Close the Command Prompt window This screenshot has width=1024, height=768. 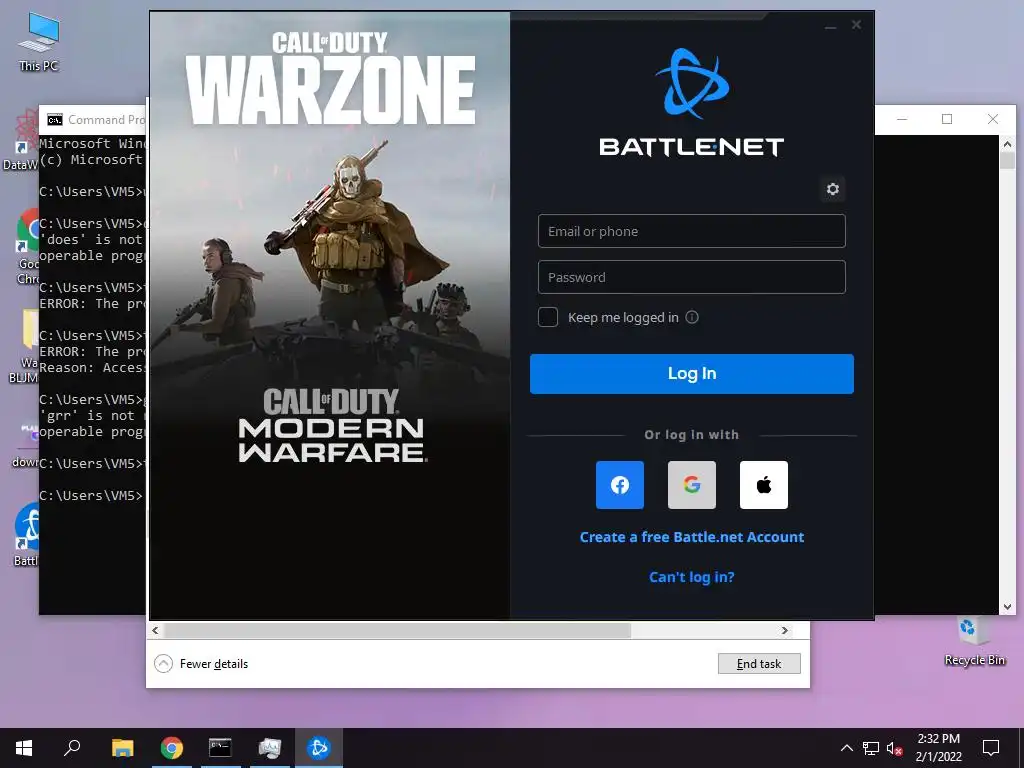click(993, 119)
